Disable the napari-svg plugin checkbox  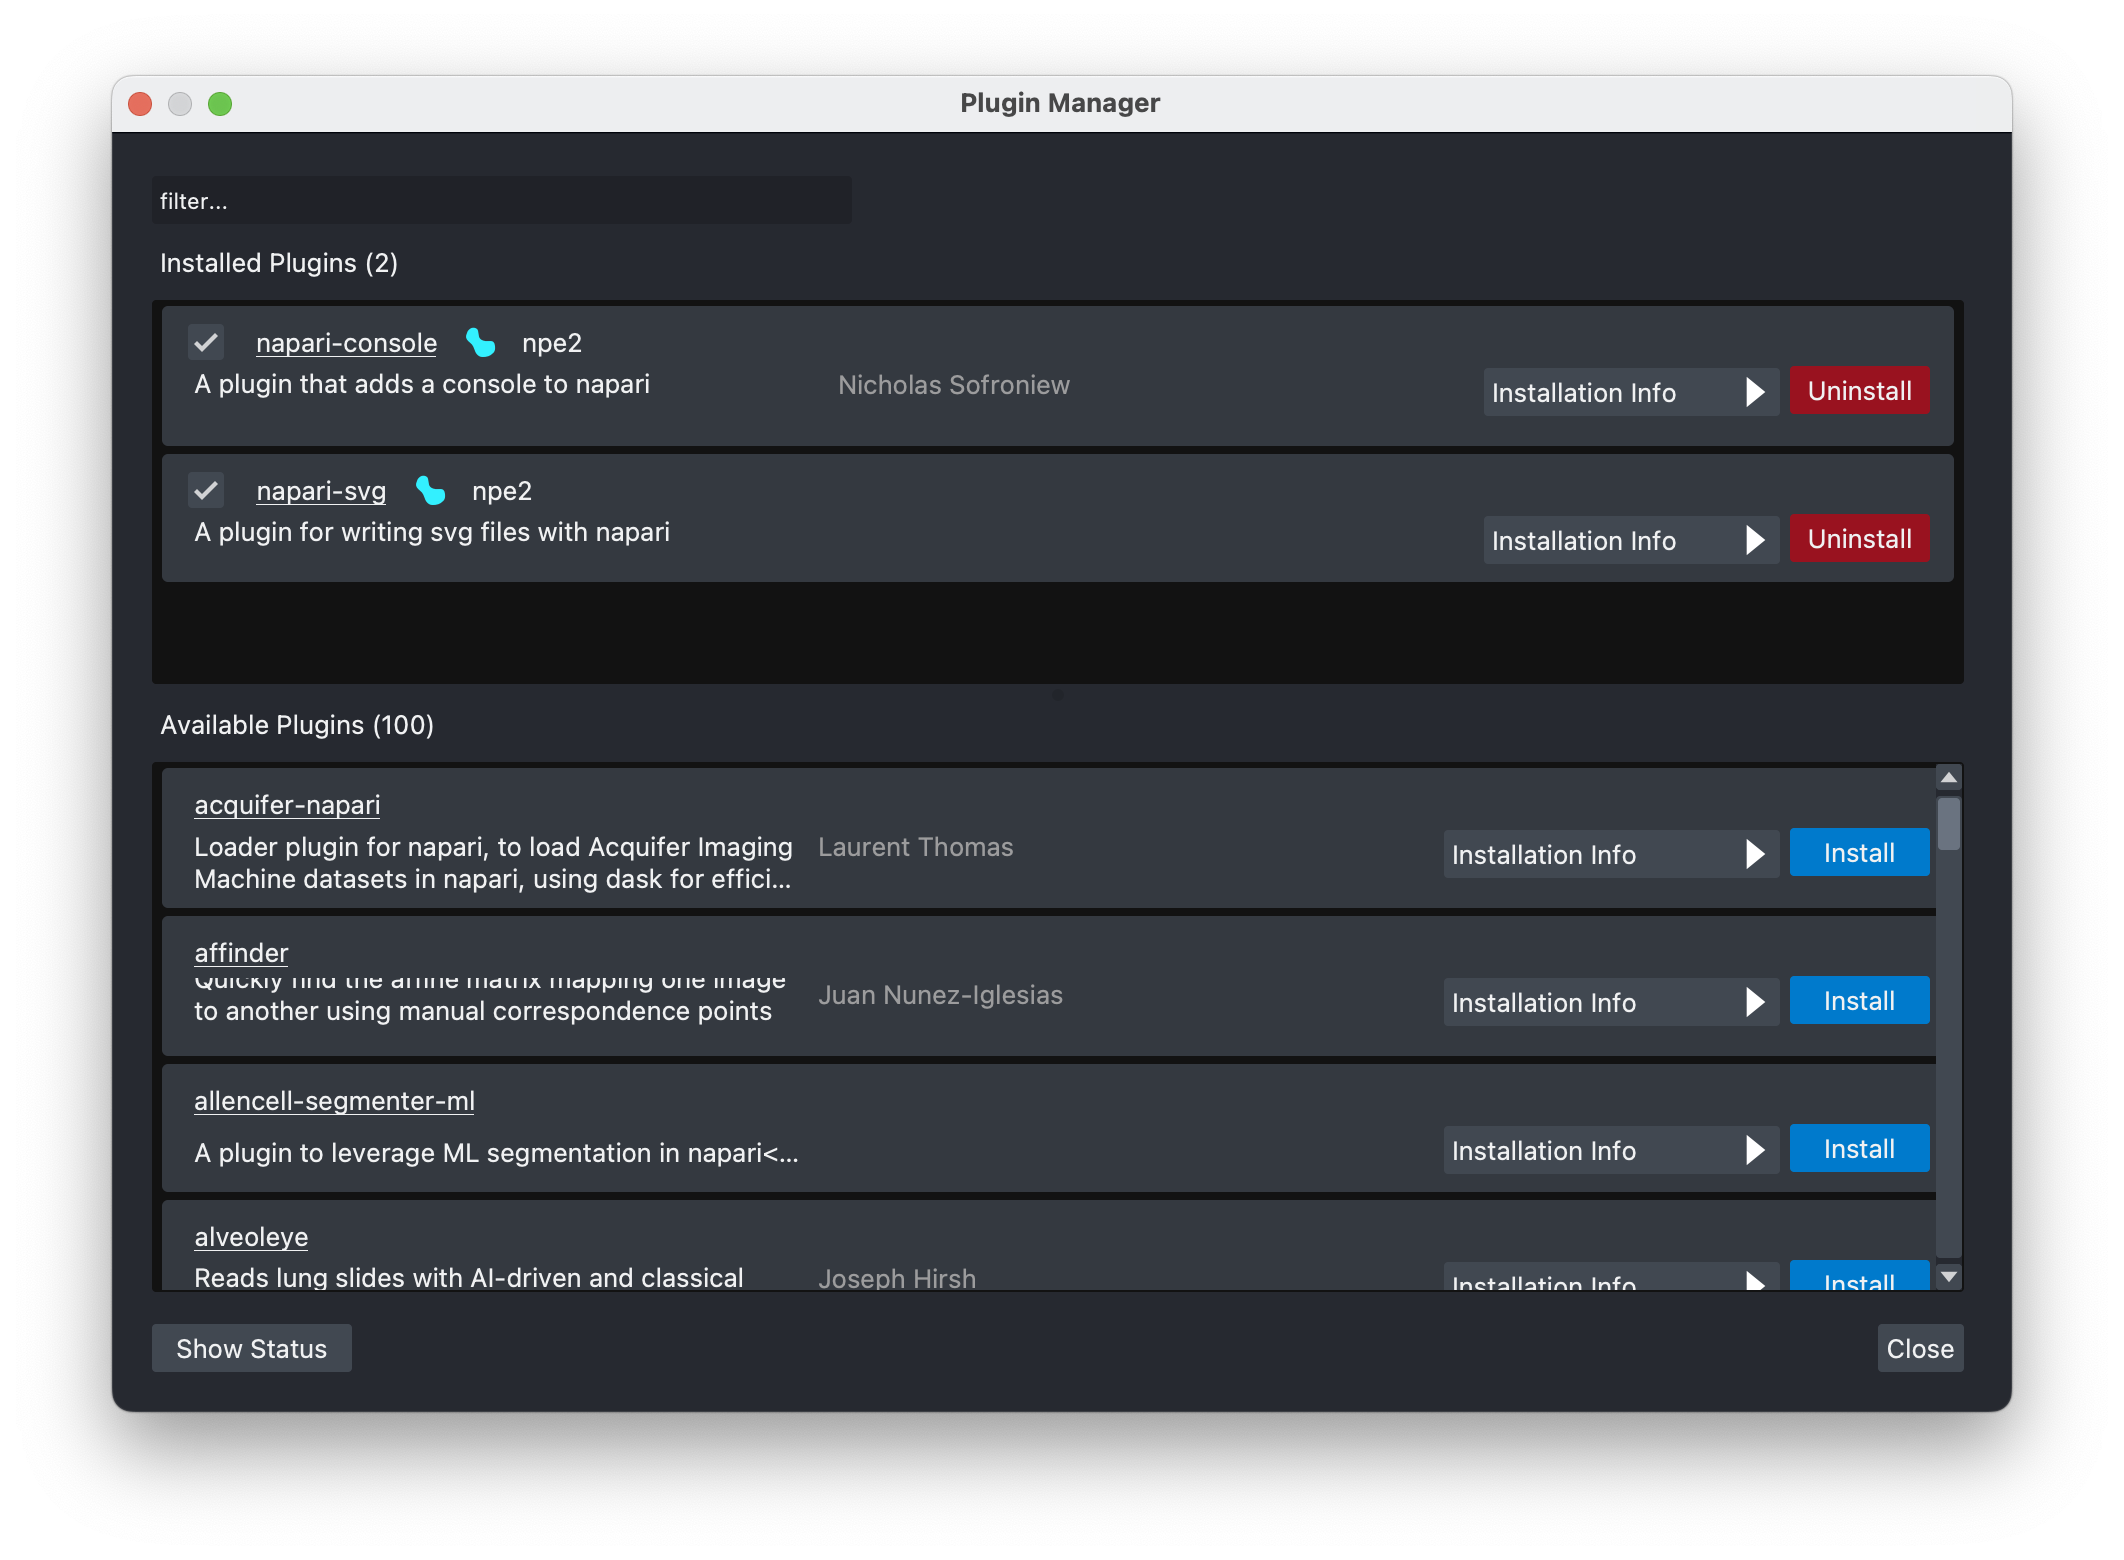pyautogui.click(x=206, y=491)
